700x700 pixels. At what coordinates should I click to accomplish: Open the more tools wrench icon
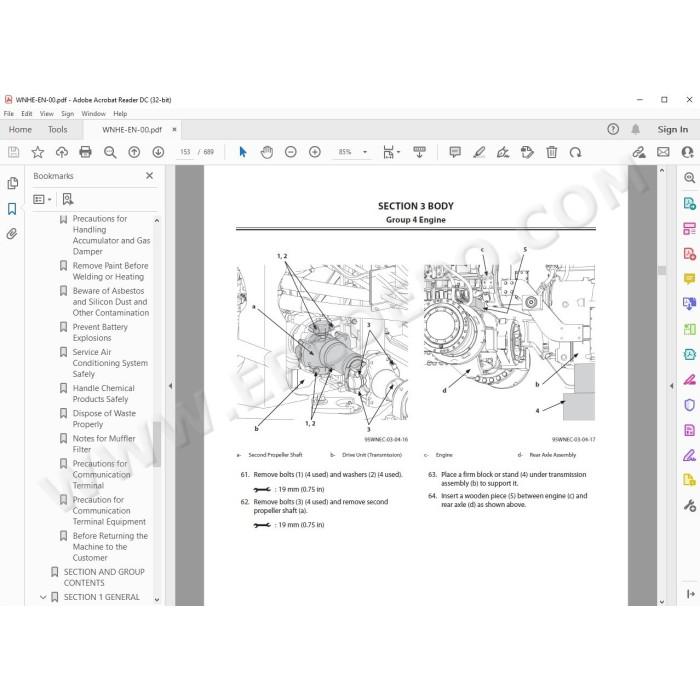pos(689,505)
